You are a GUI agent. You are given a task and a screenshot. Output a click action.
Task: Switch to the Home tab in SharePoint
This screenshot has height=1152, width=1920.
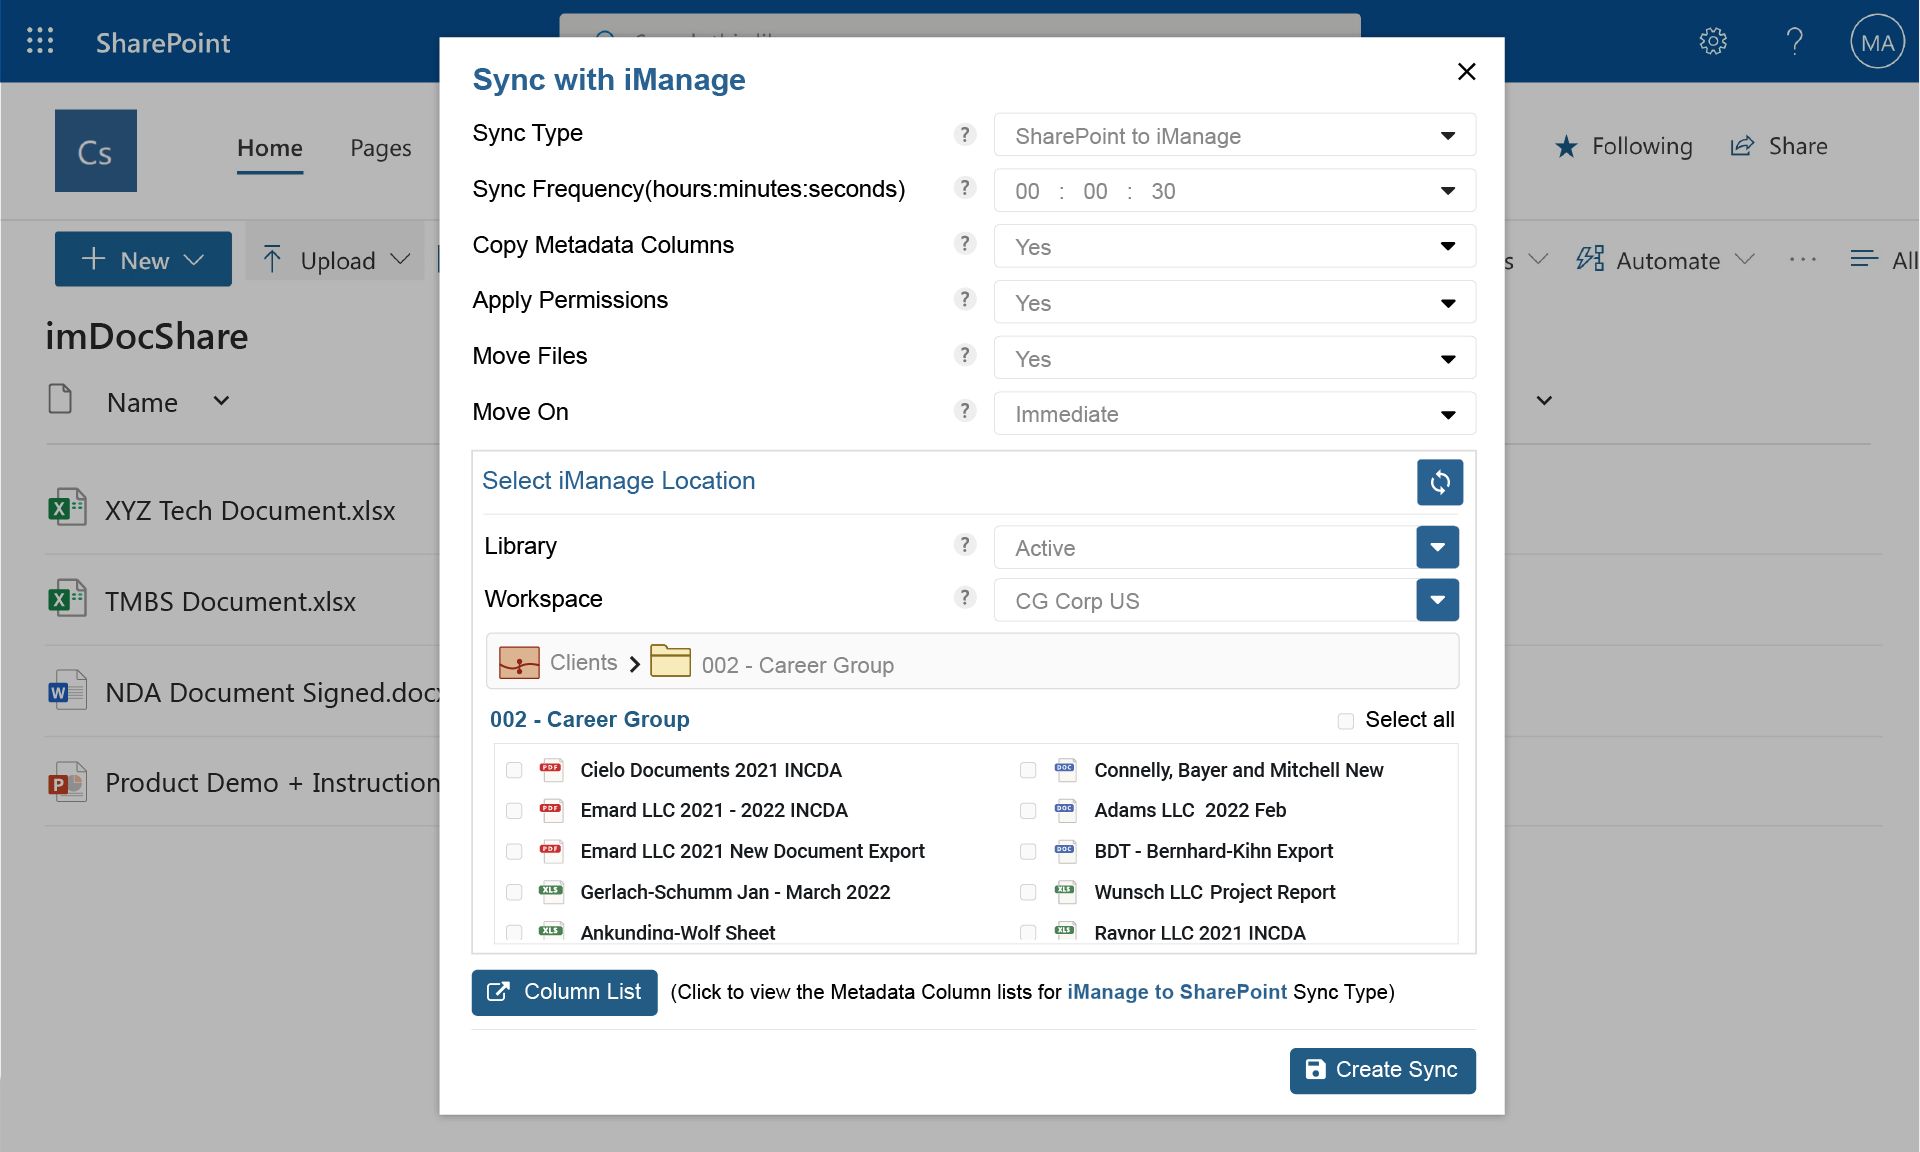(269, 144)
